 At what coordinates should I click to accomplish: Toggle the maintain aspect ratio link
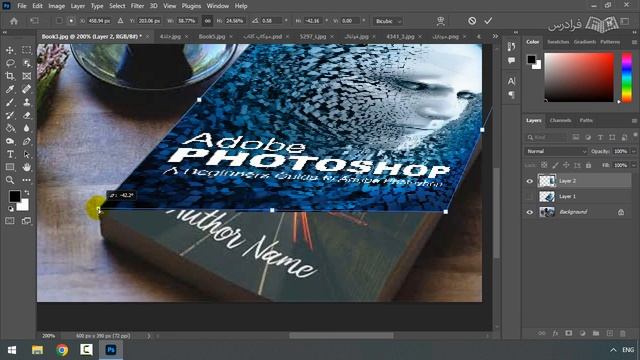[x=207, y=21]
